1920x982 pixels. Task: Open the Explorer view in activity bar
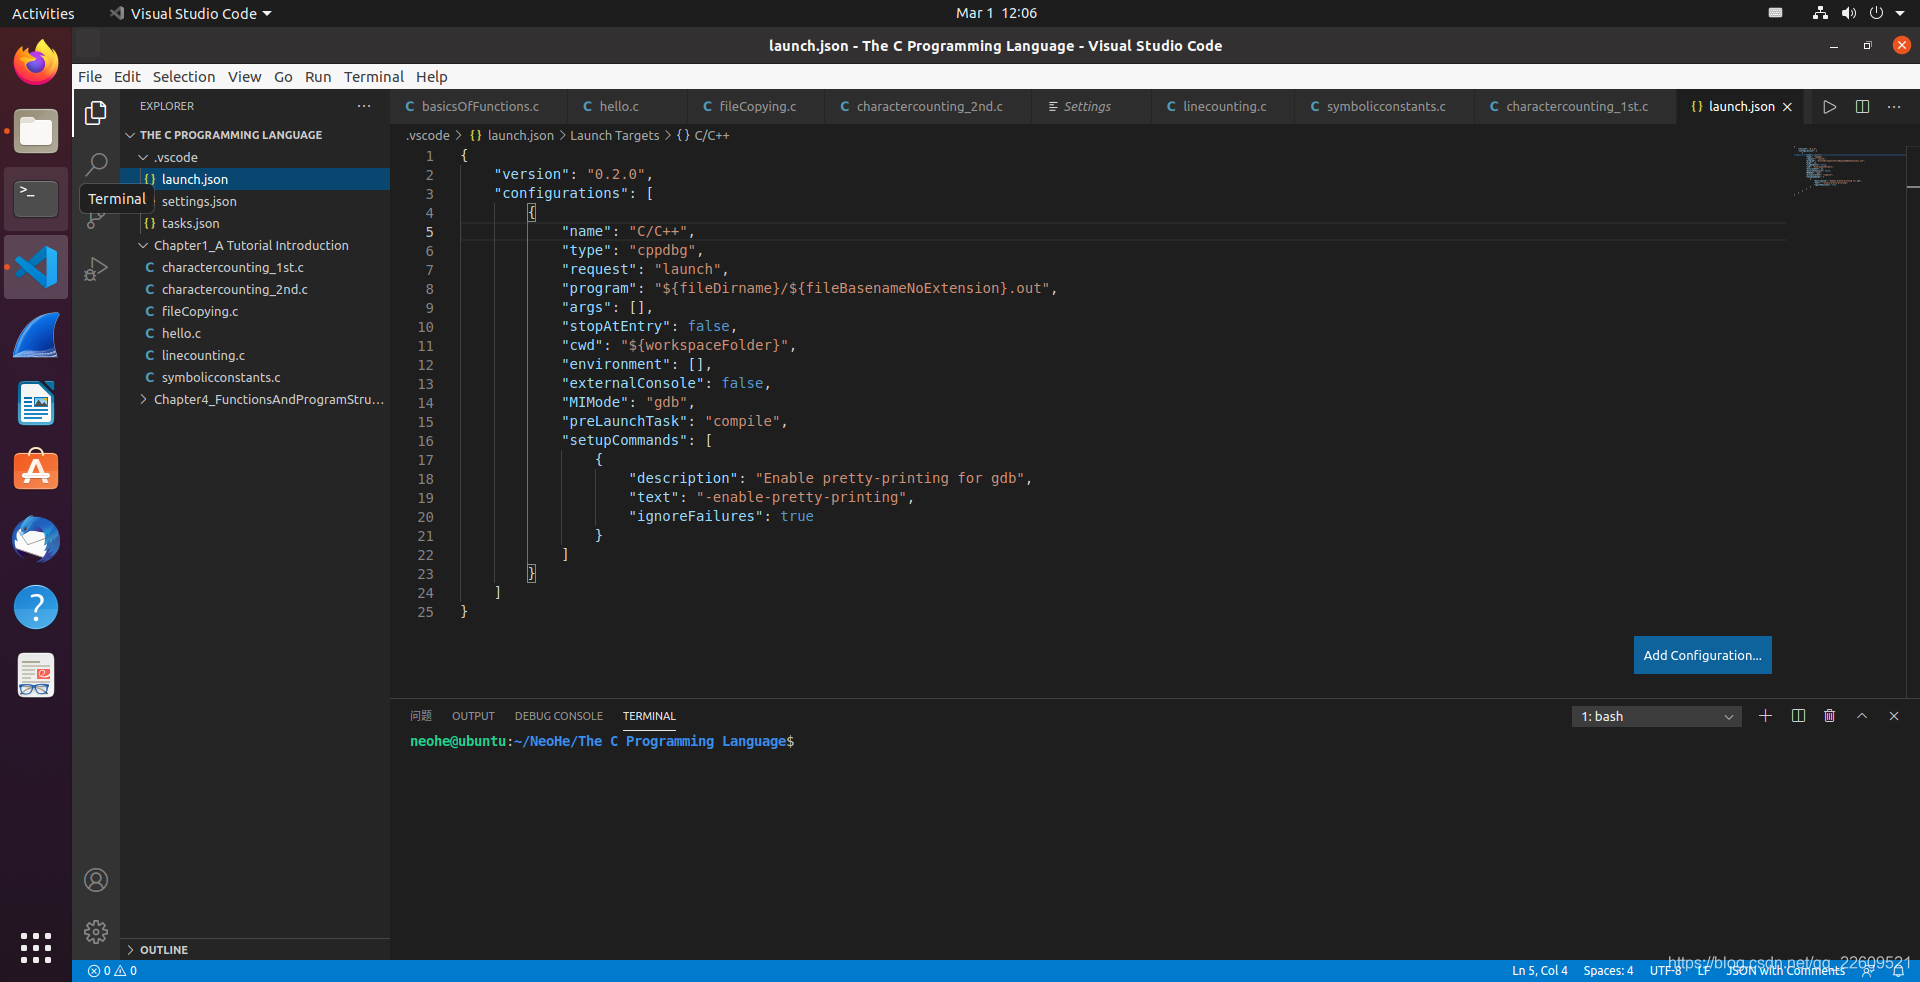96,113
